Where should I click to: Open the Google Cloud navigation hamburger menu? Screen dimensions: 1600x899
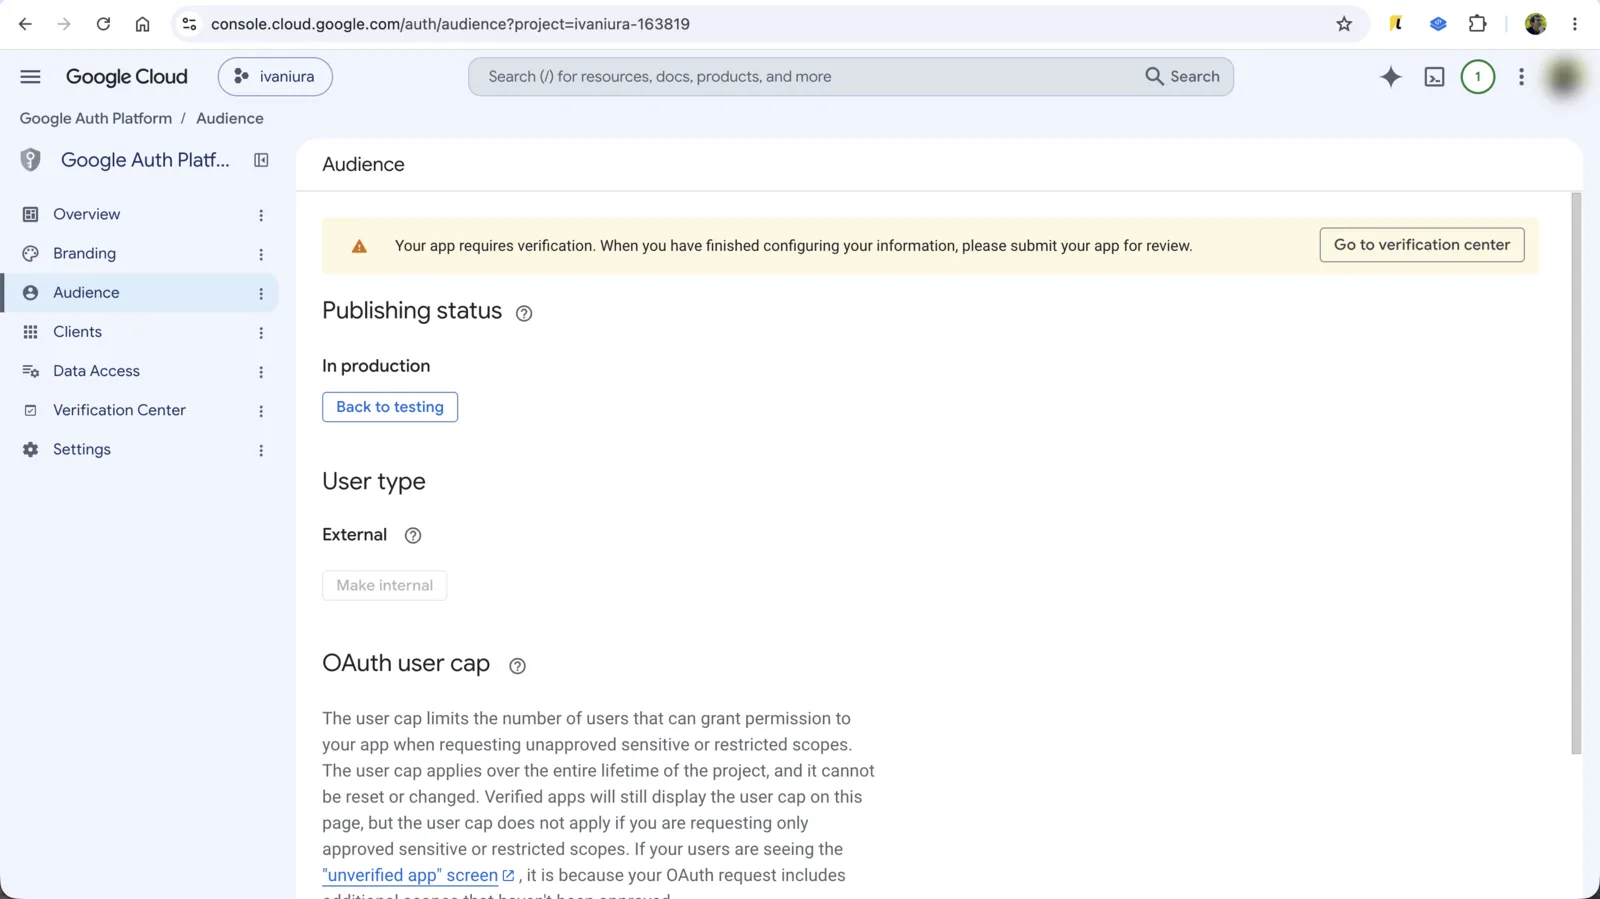coord(30,77)
